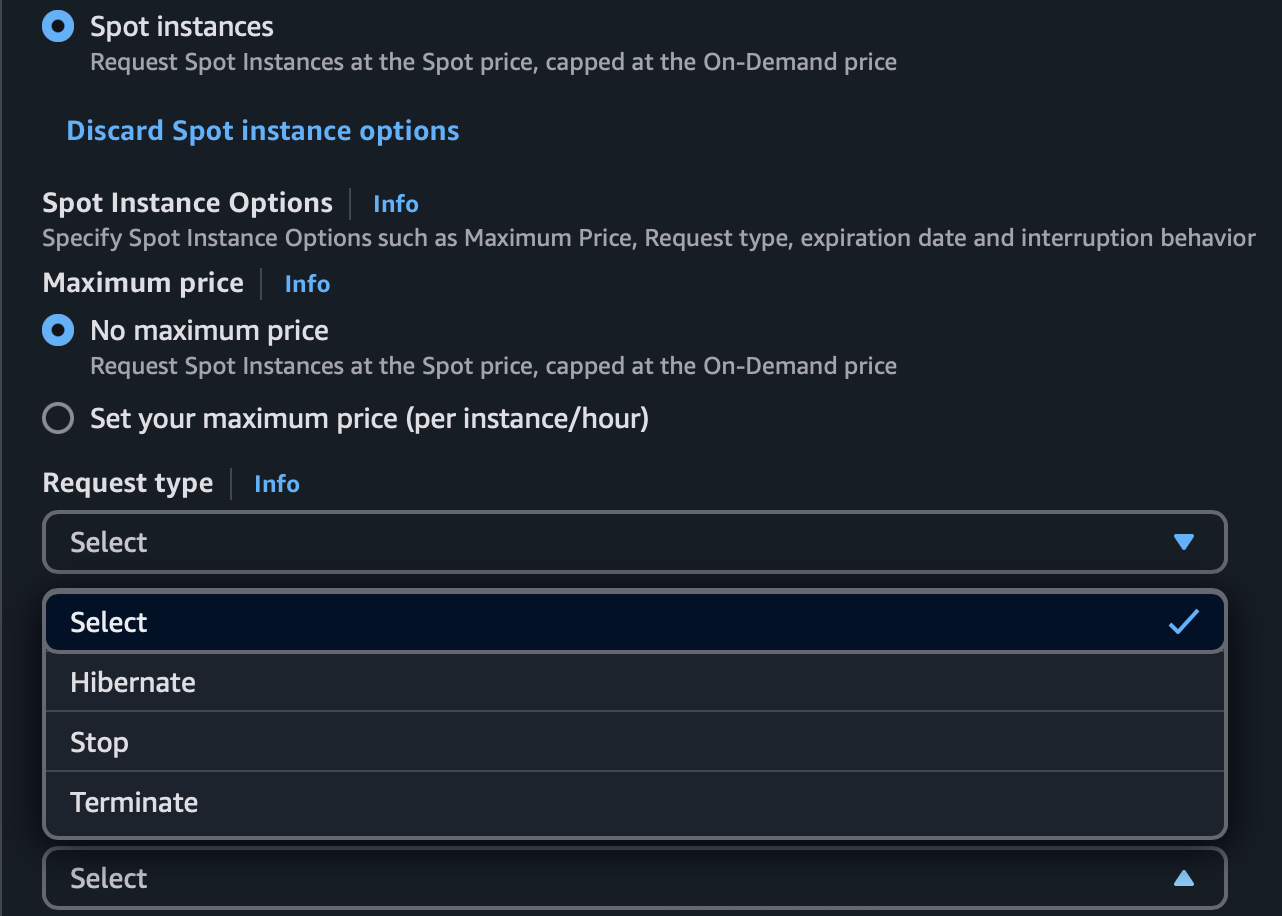Open the Request type Select dropdown
This screenshot has width=1282, height=916.
pyautogui.click(x=634, y=542)
